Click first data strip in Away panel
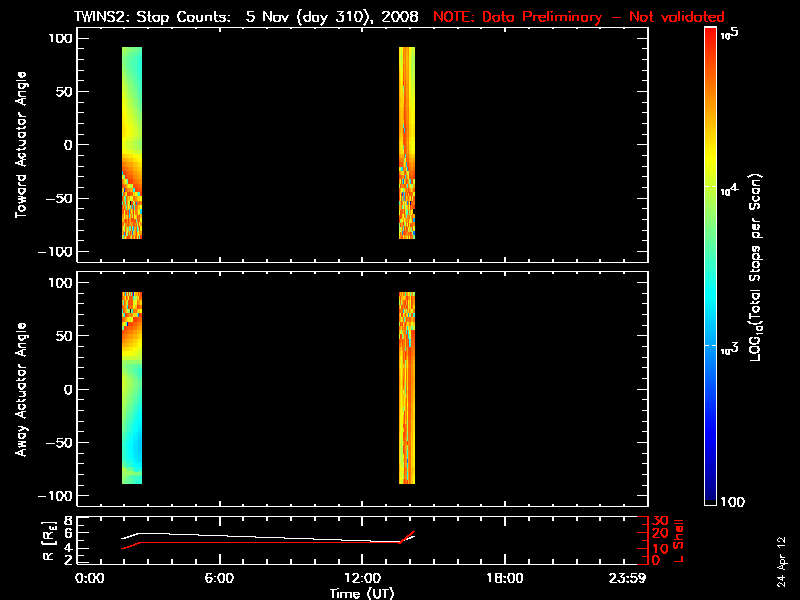 pos(132,388)
